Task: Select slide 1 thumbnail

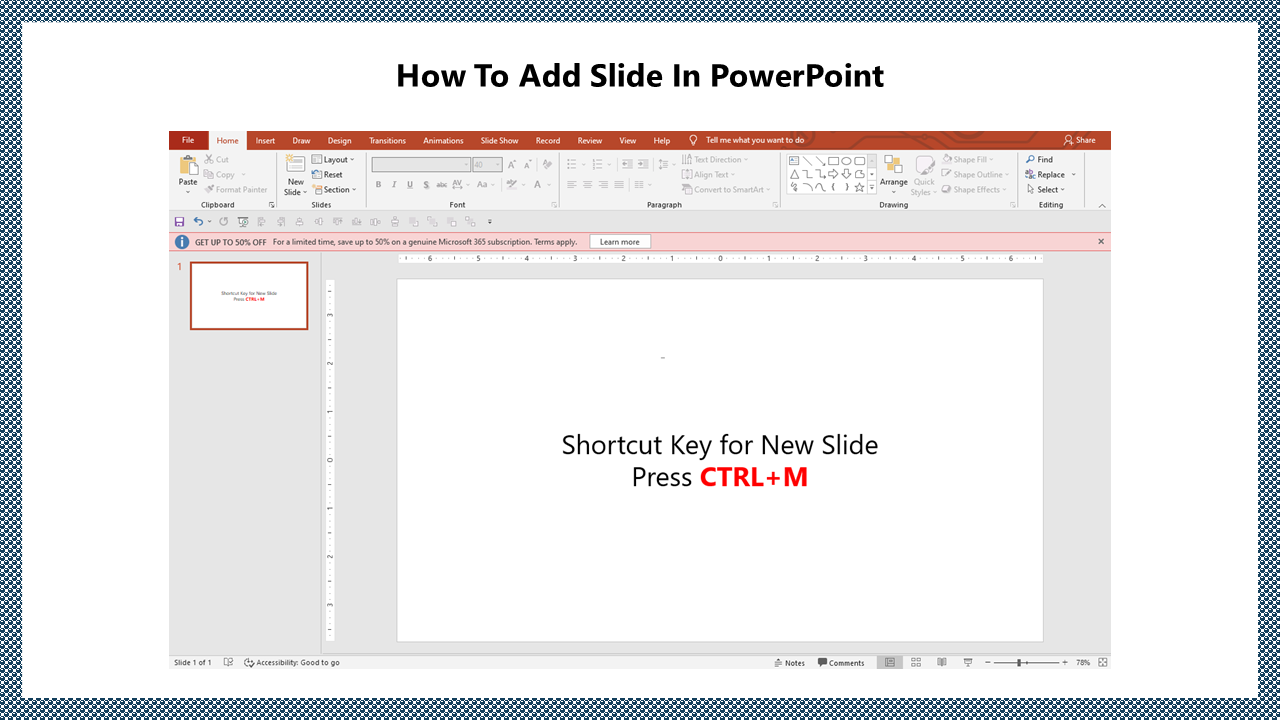Action: tap(249, 296)
